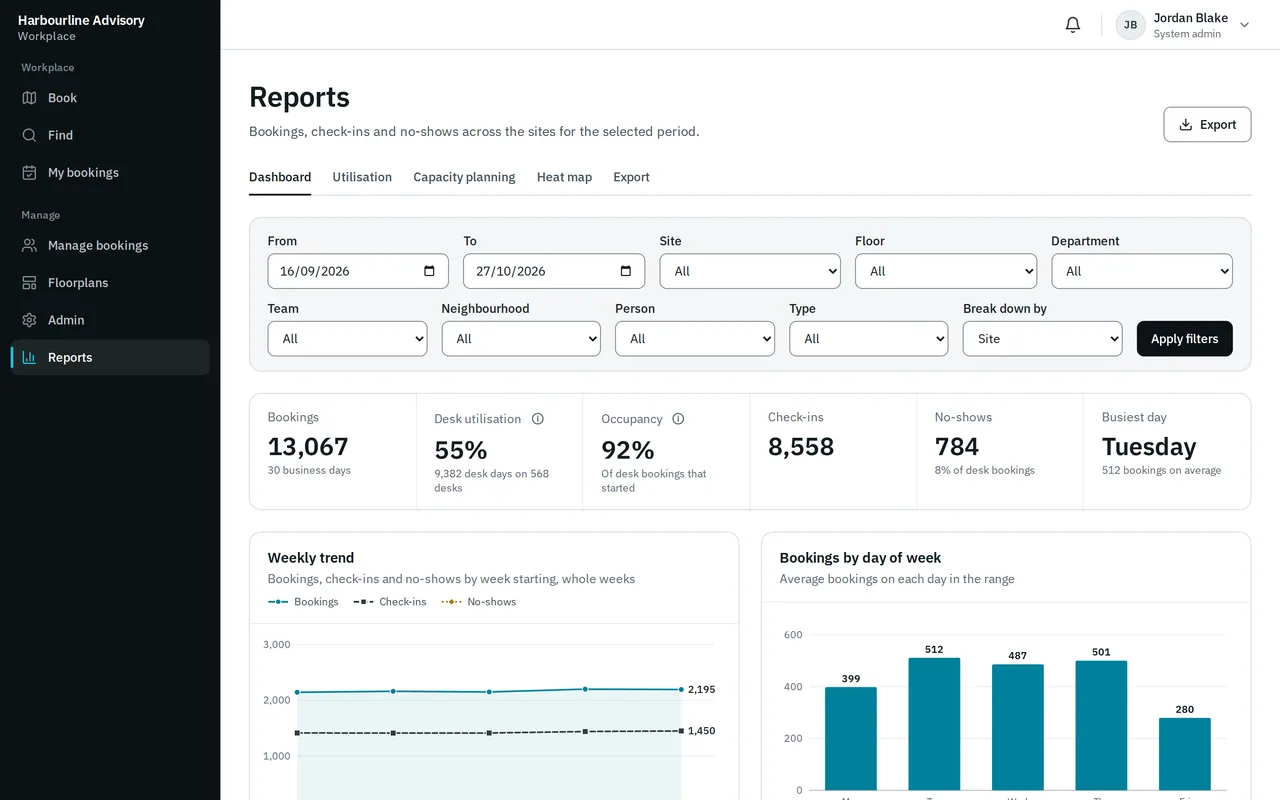Image resolution: width=1280 pixels, height=800 pixels.
Task: Click the Manage bookings people icon
Action: tap(29, 245)
